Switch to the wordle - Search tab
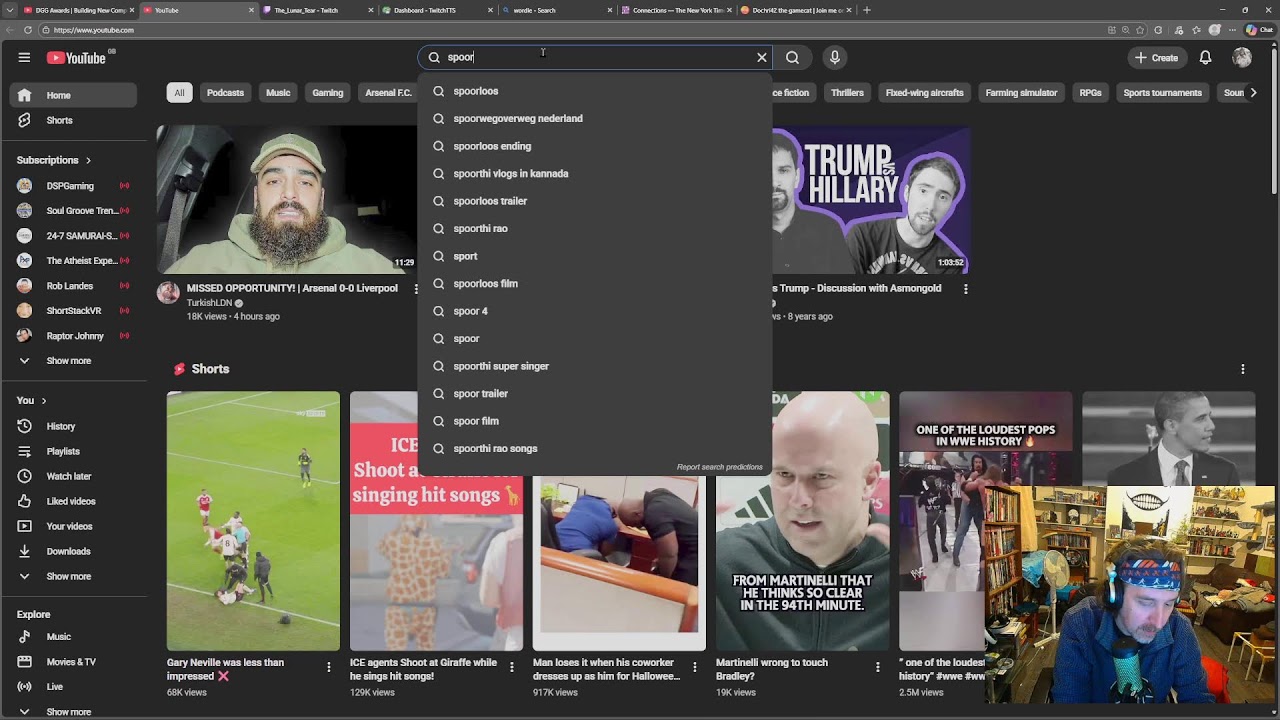This screenshot has height=720, width=1280. [556, 10]
